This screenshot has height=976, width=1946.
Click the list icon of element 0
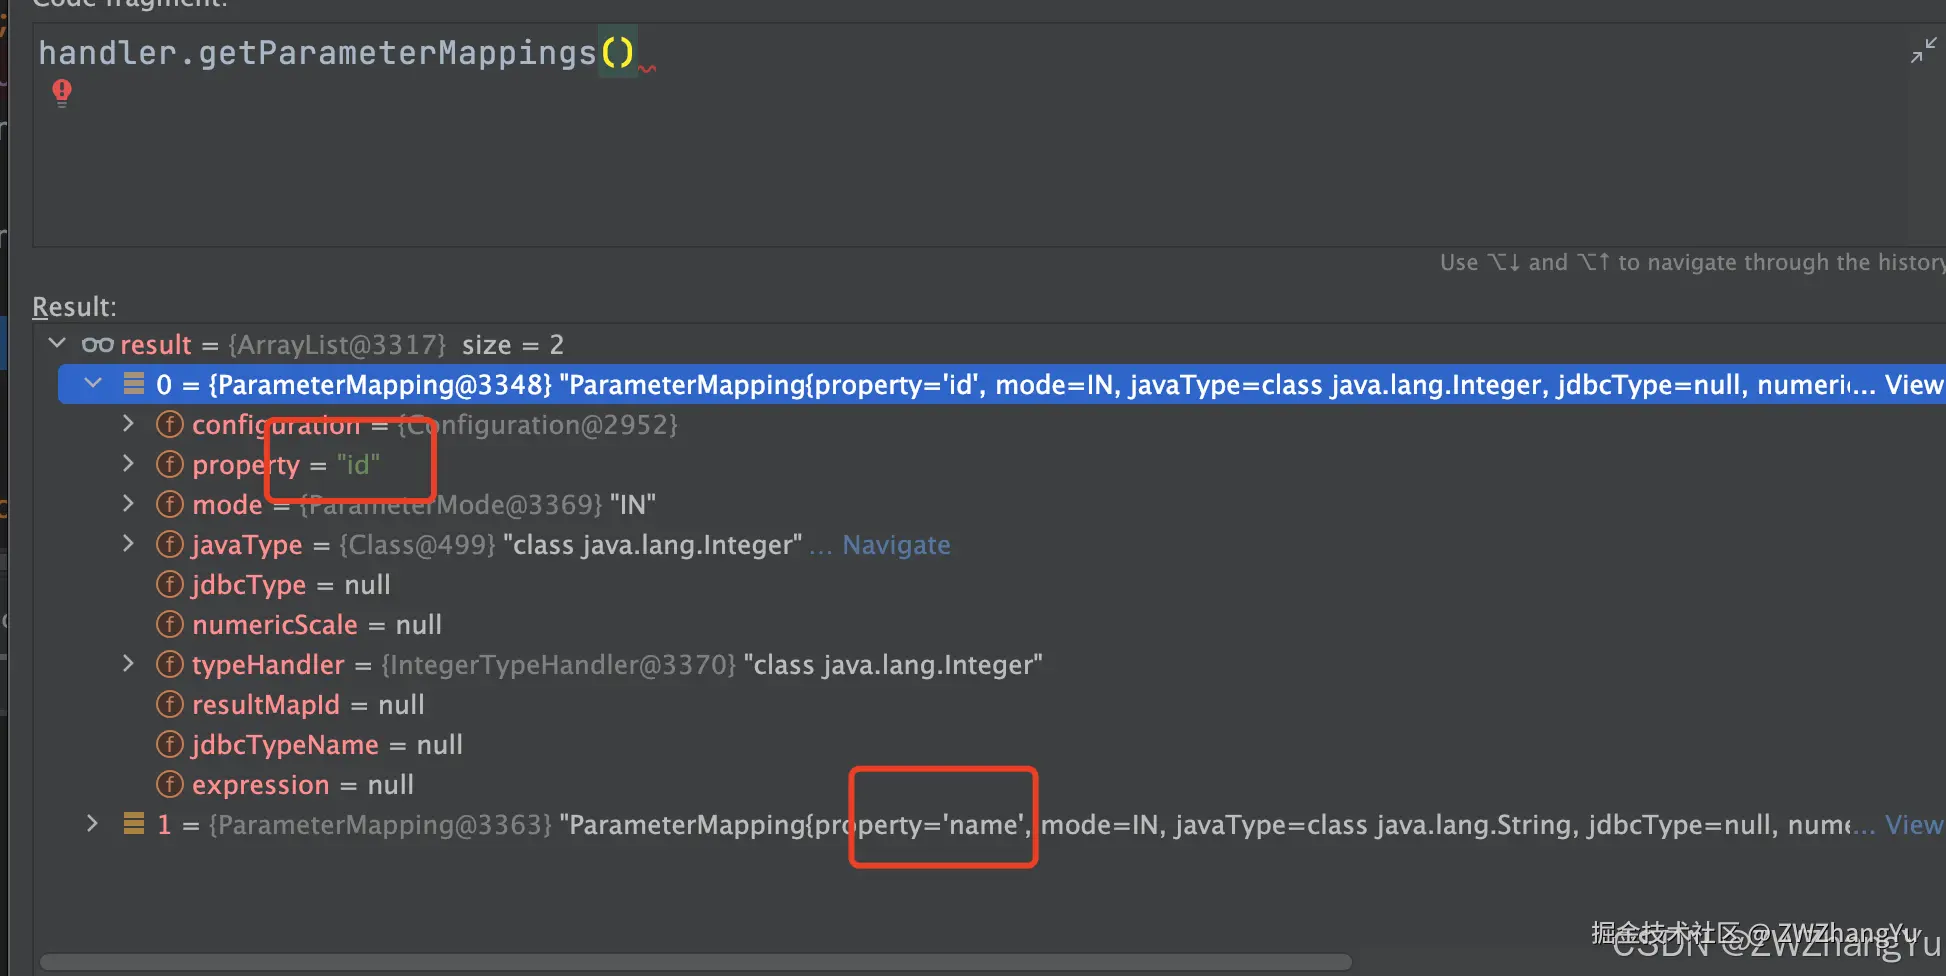133,384
